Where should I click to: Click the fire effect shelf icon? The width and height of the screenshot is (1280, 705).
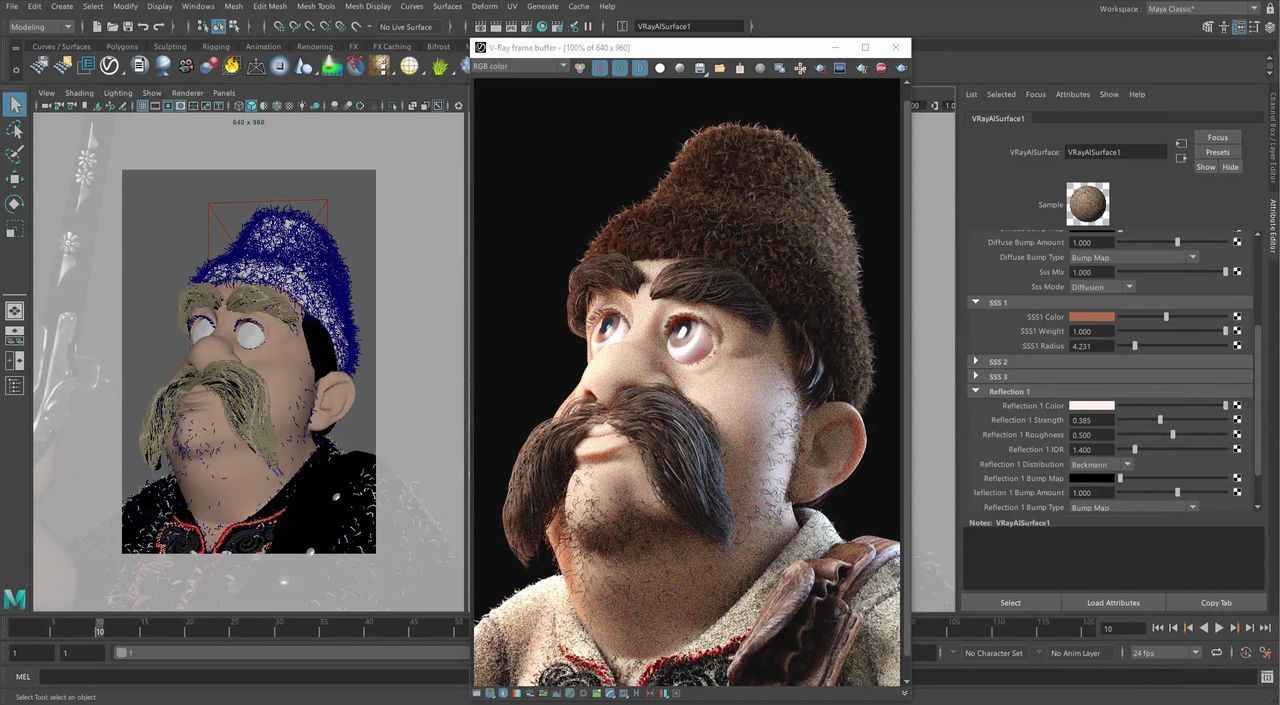(x=232, y=66)
